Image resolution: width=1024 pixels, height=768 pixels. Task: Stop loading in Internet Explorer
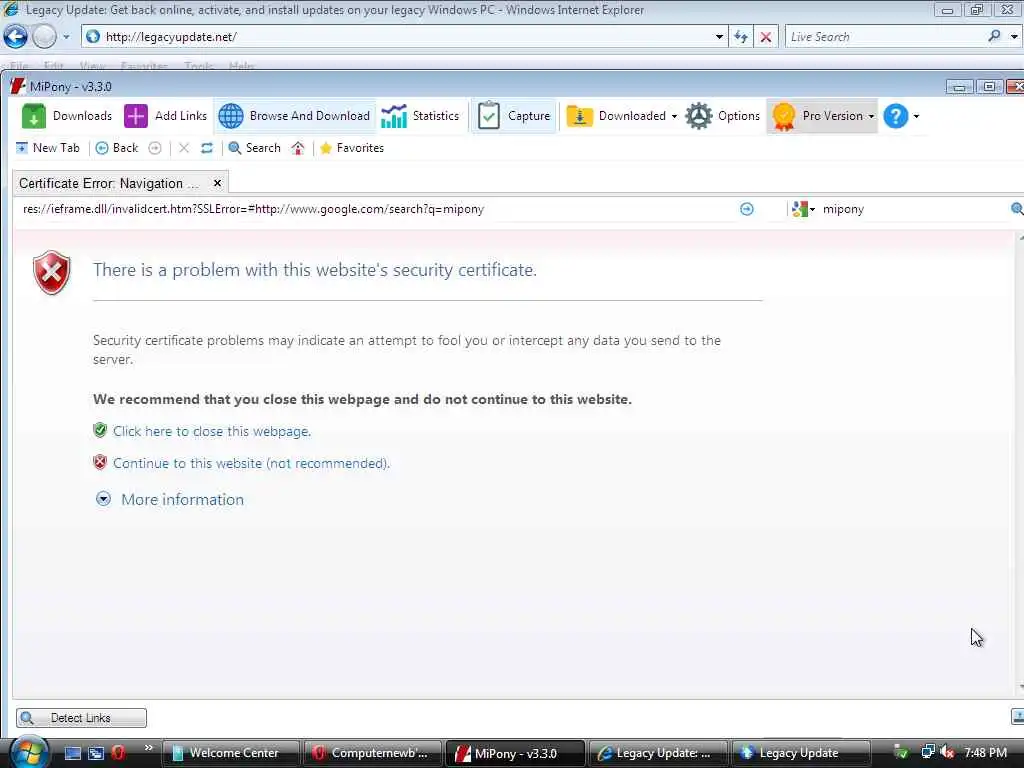point(765,37)
